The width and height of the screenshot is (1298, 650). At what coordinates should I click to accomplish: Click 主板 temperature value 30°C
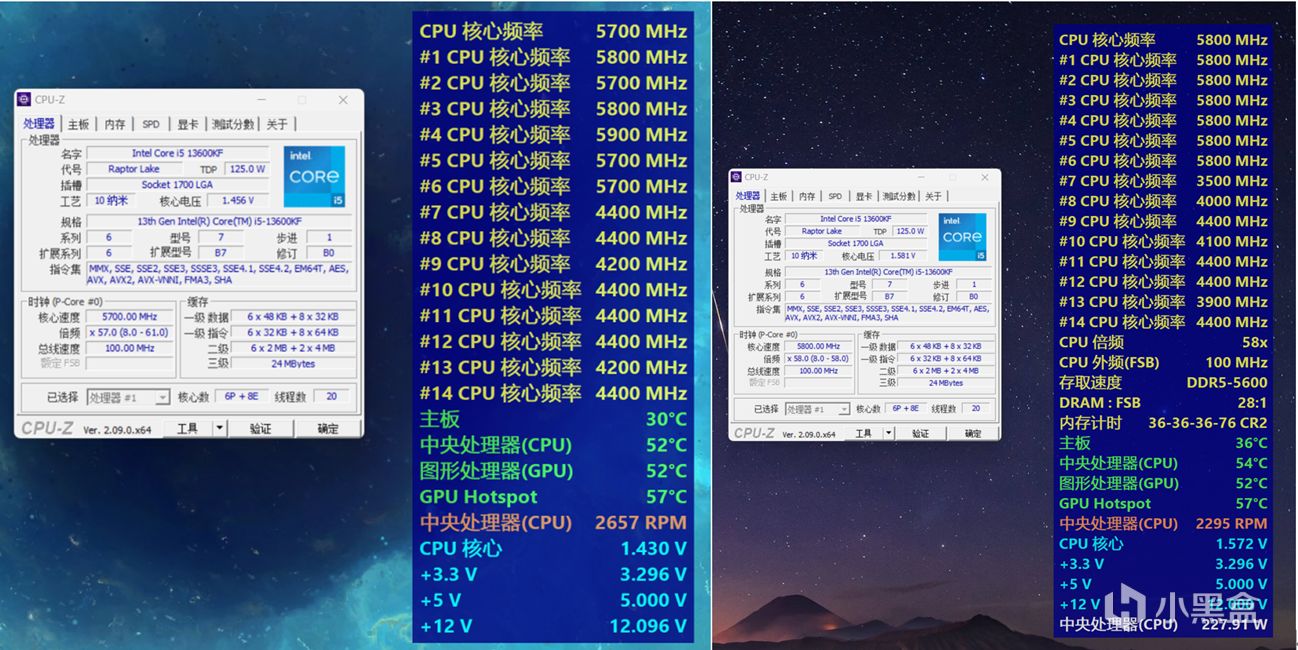click(x=666, y=419)
